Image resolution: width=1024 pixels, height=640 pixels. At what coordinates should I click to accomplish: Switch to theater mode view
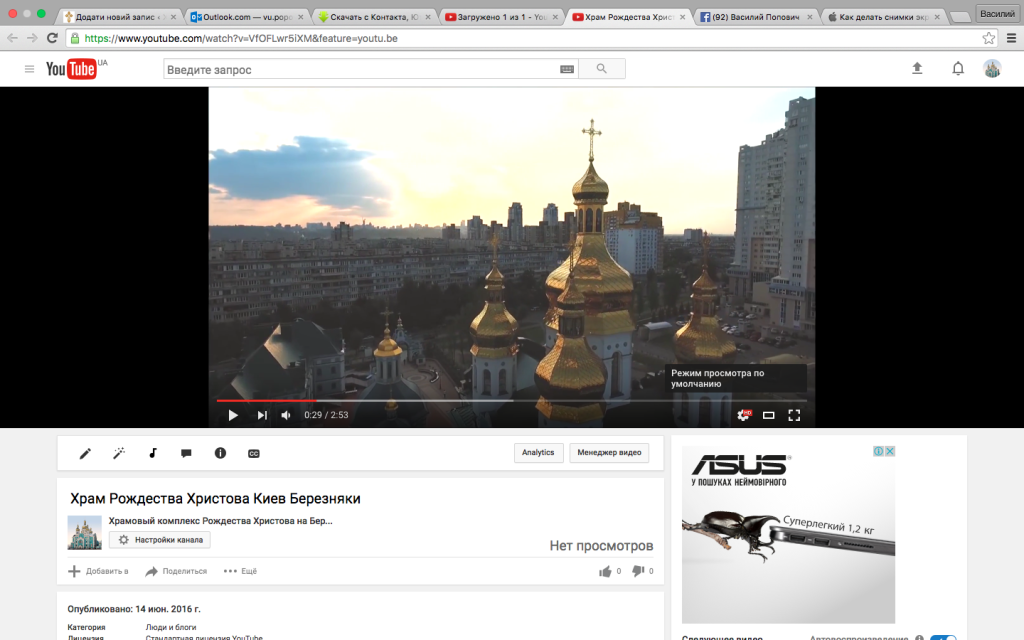pyautogui.click(x=769, y=415)
